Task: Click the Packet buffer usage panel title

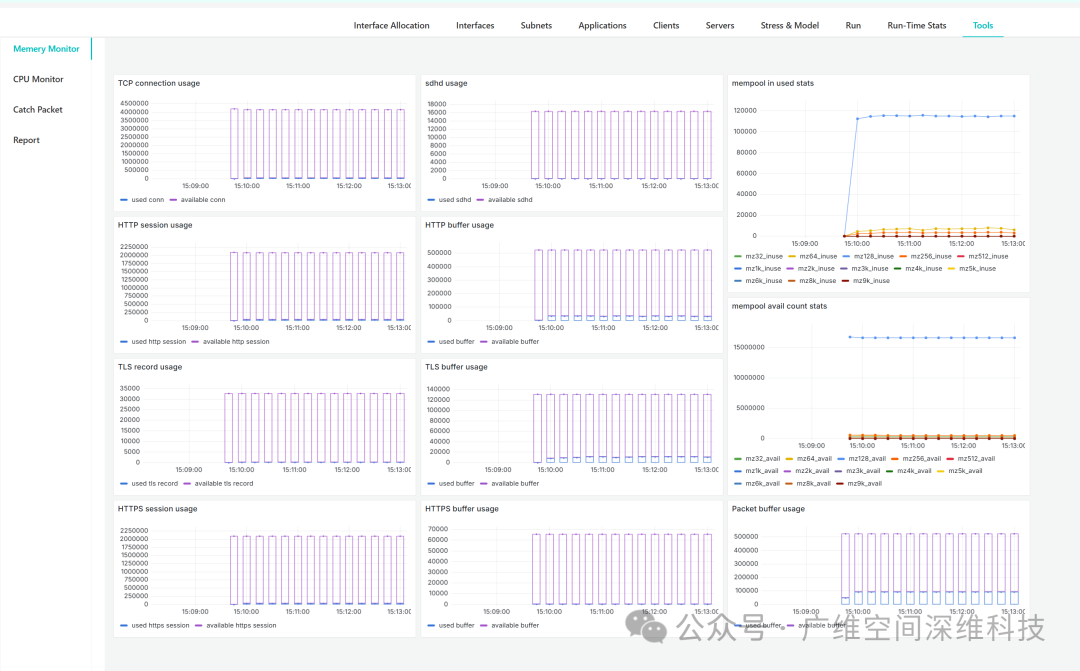Action: (767, 509)
